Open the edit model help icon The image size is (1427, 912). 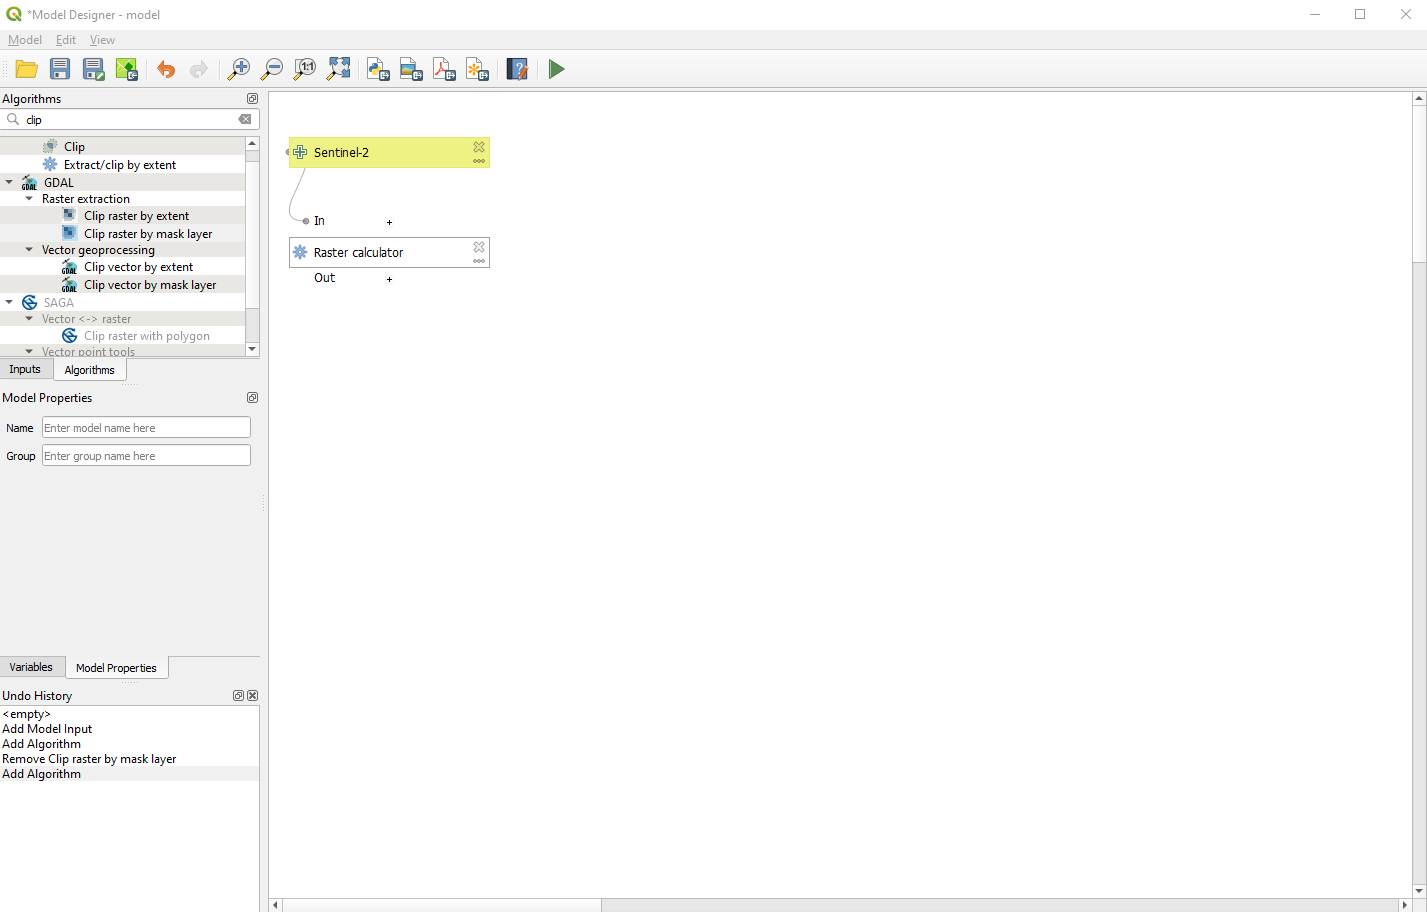click(517, 69)
